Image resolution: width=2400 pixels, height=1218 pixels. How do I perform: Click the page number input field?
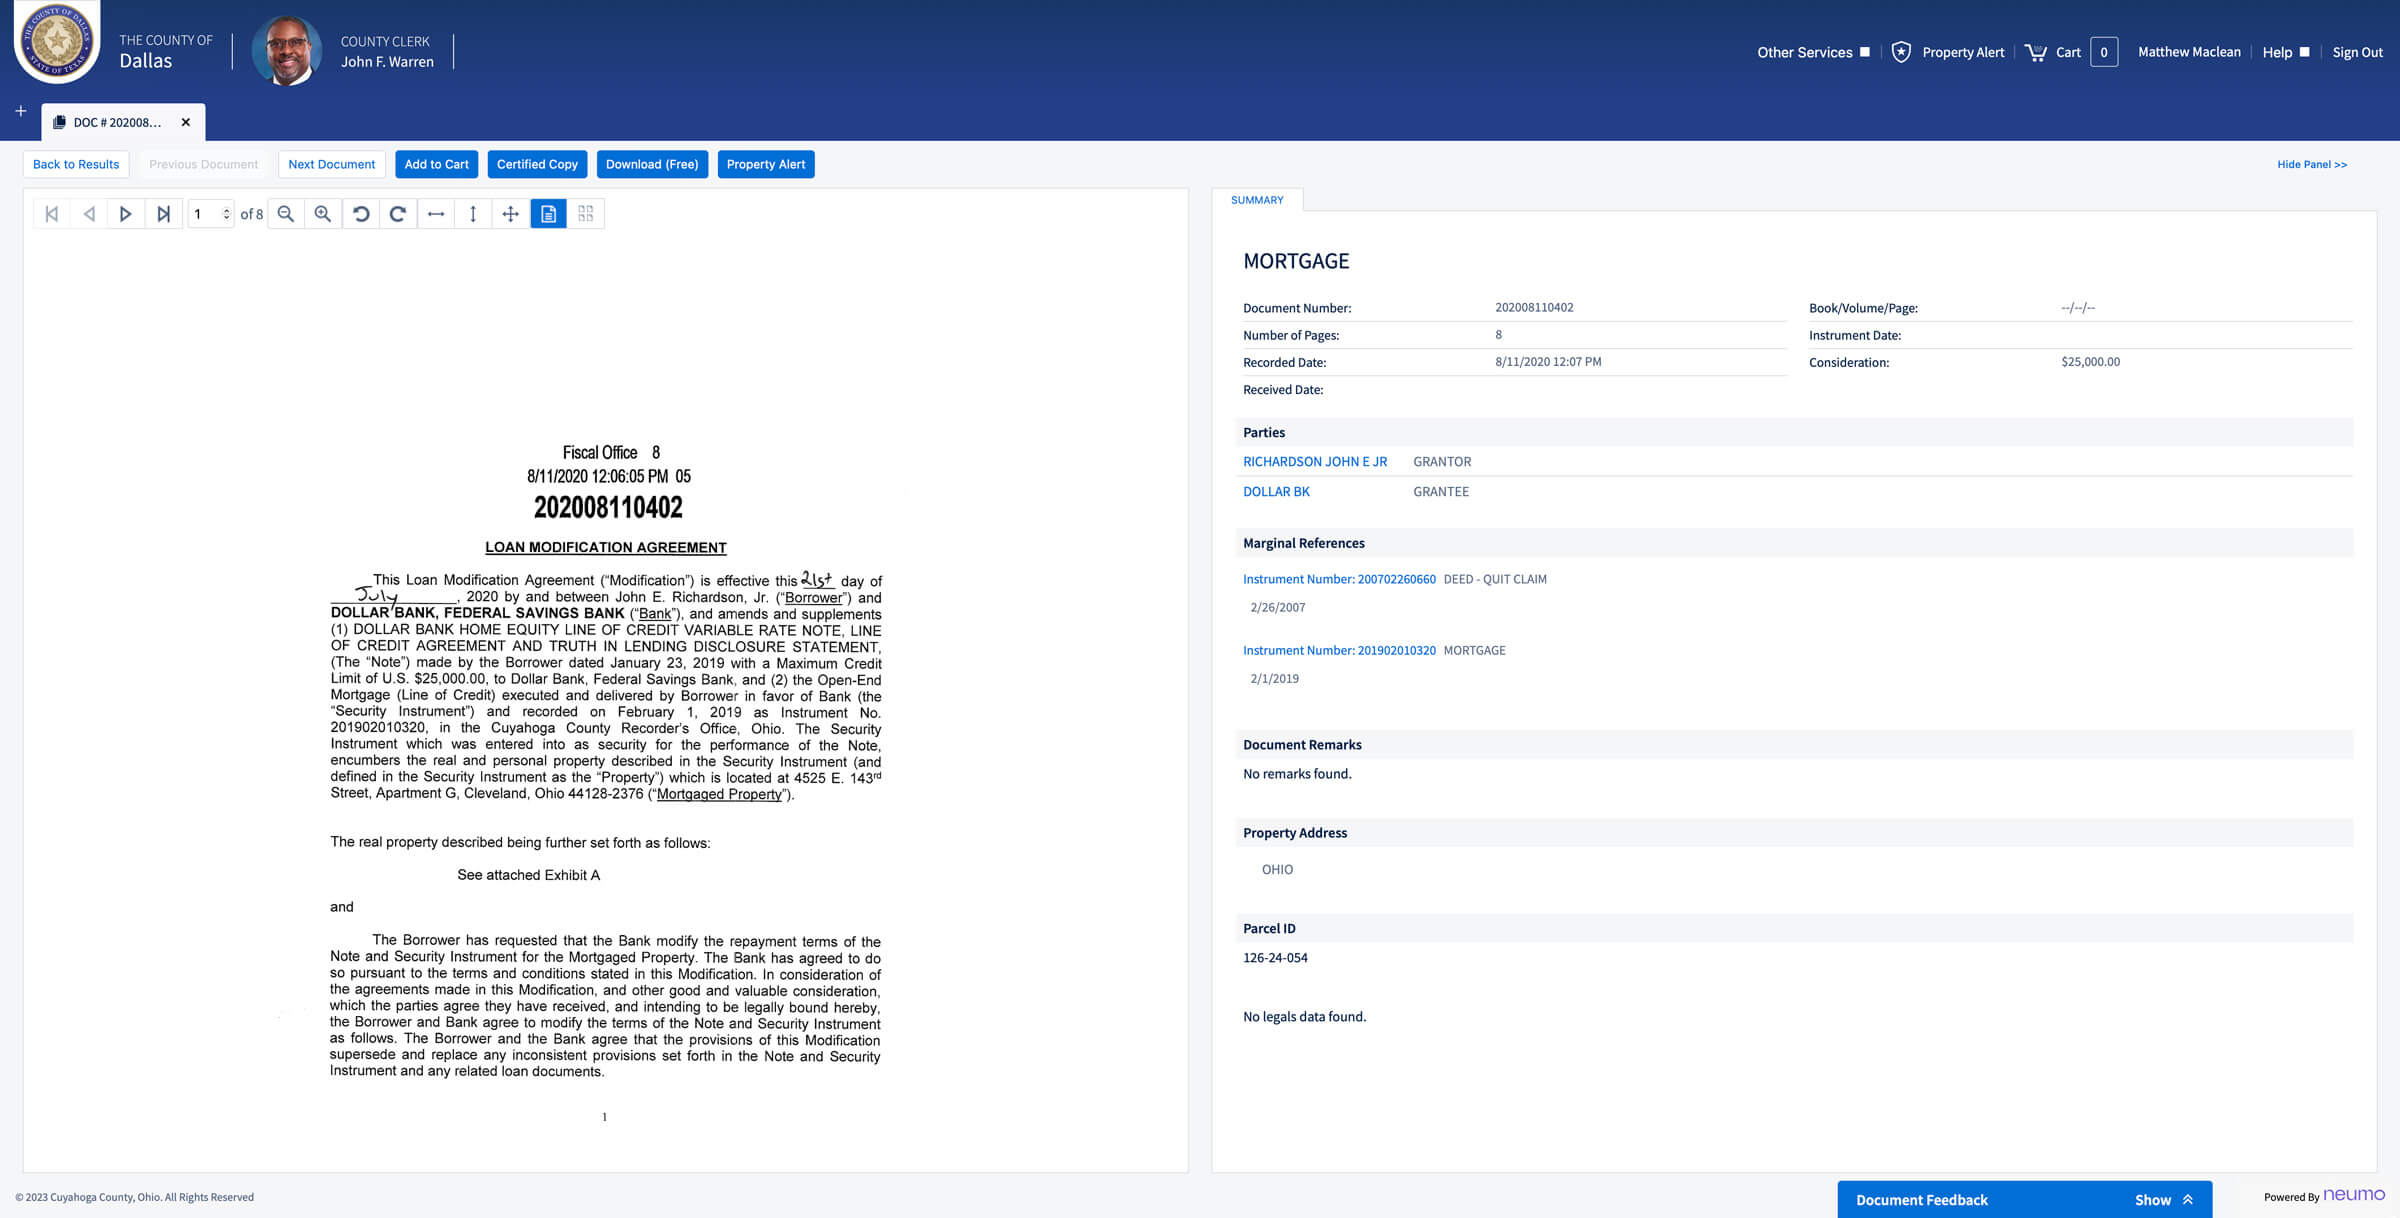click(x=211, y=214)
